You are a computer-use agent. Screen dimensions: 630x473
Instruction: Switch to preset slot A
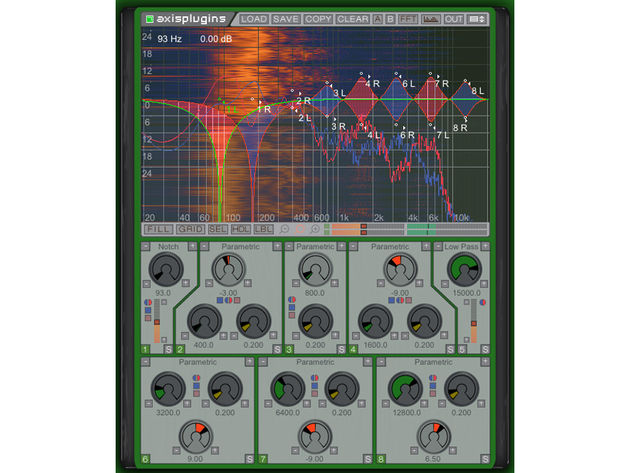(378, 19)
